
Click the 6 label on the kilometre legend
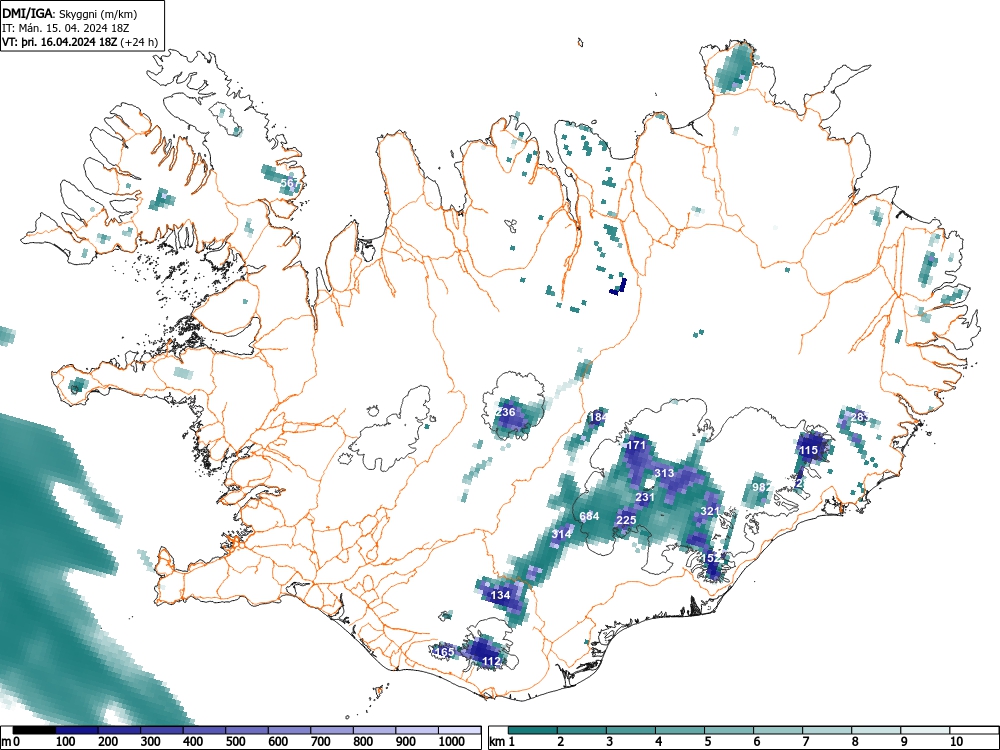tap(756, 742)
